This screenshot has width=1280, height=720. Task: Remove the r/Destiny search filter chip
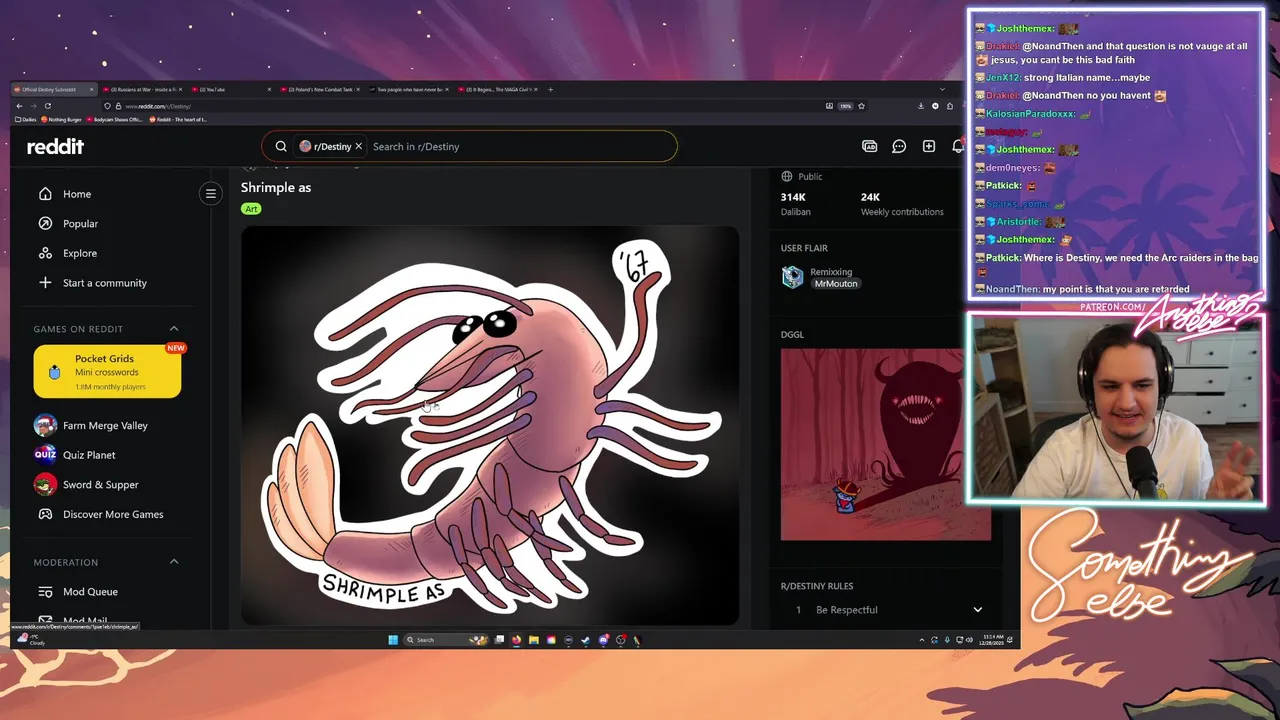(x=358, y=146)
